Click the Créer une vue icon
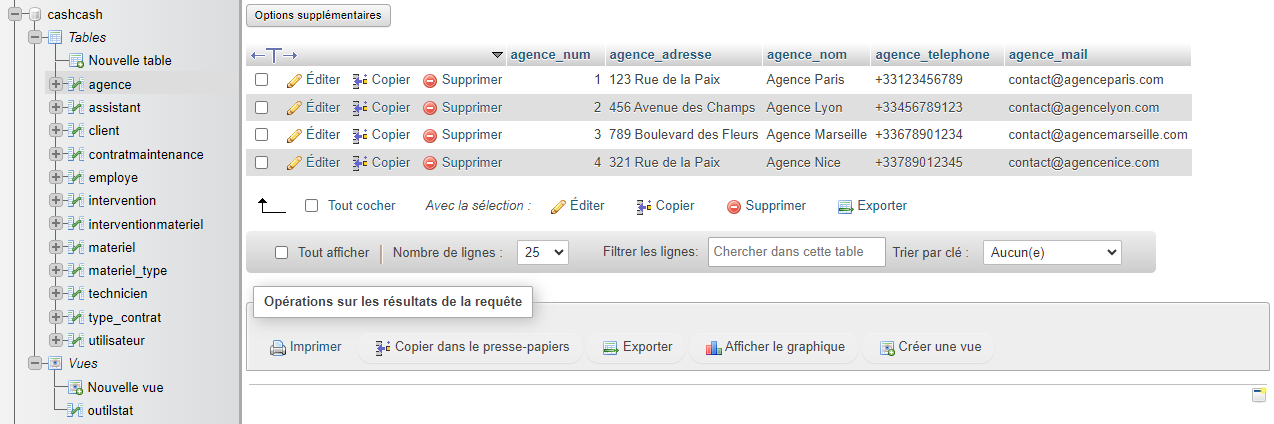This screenshot has height=424, width=1274. (886, 348)
